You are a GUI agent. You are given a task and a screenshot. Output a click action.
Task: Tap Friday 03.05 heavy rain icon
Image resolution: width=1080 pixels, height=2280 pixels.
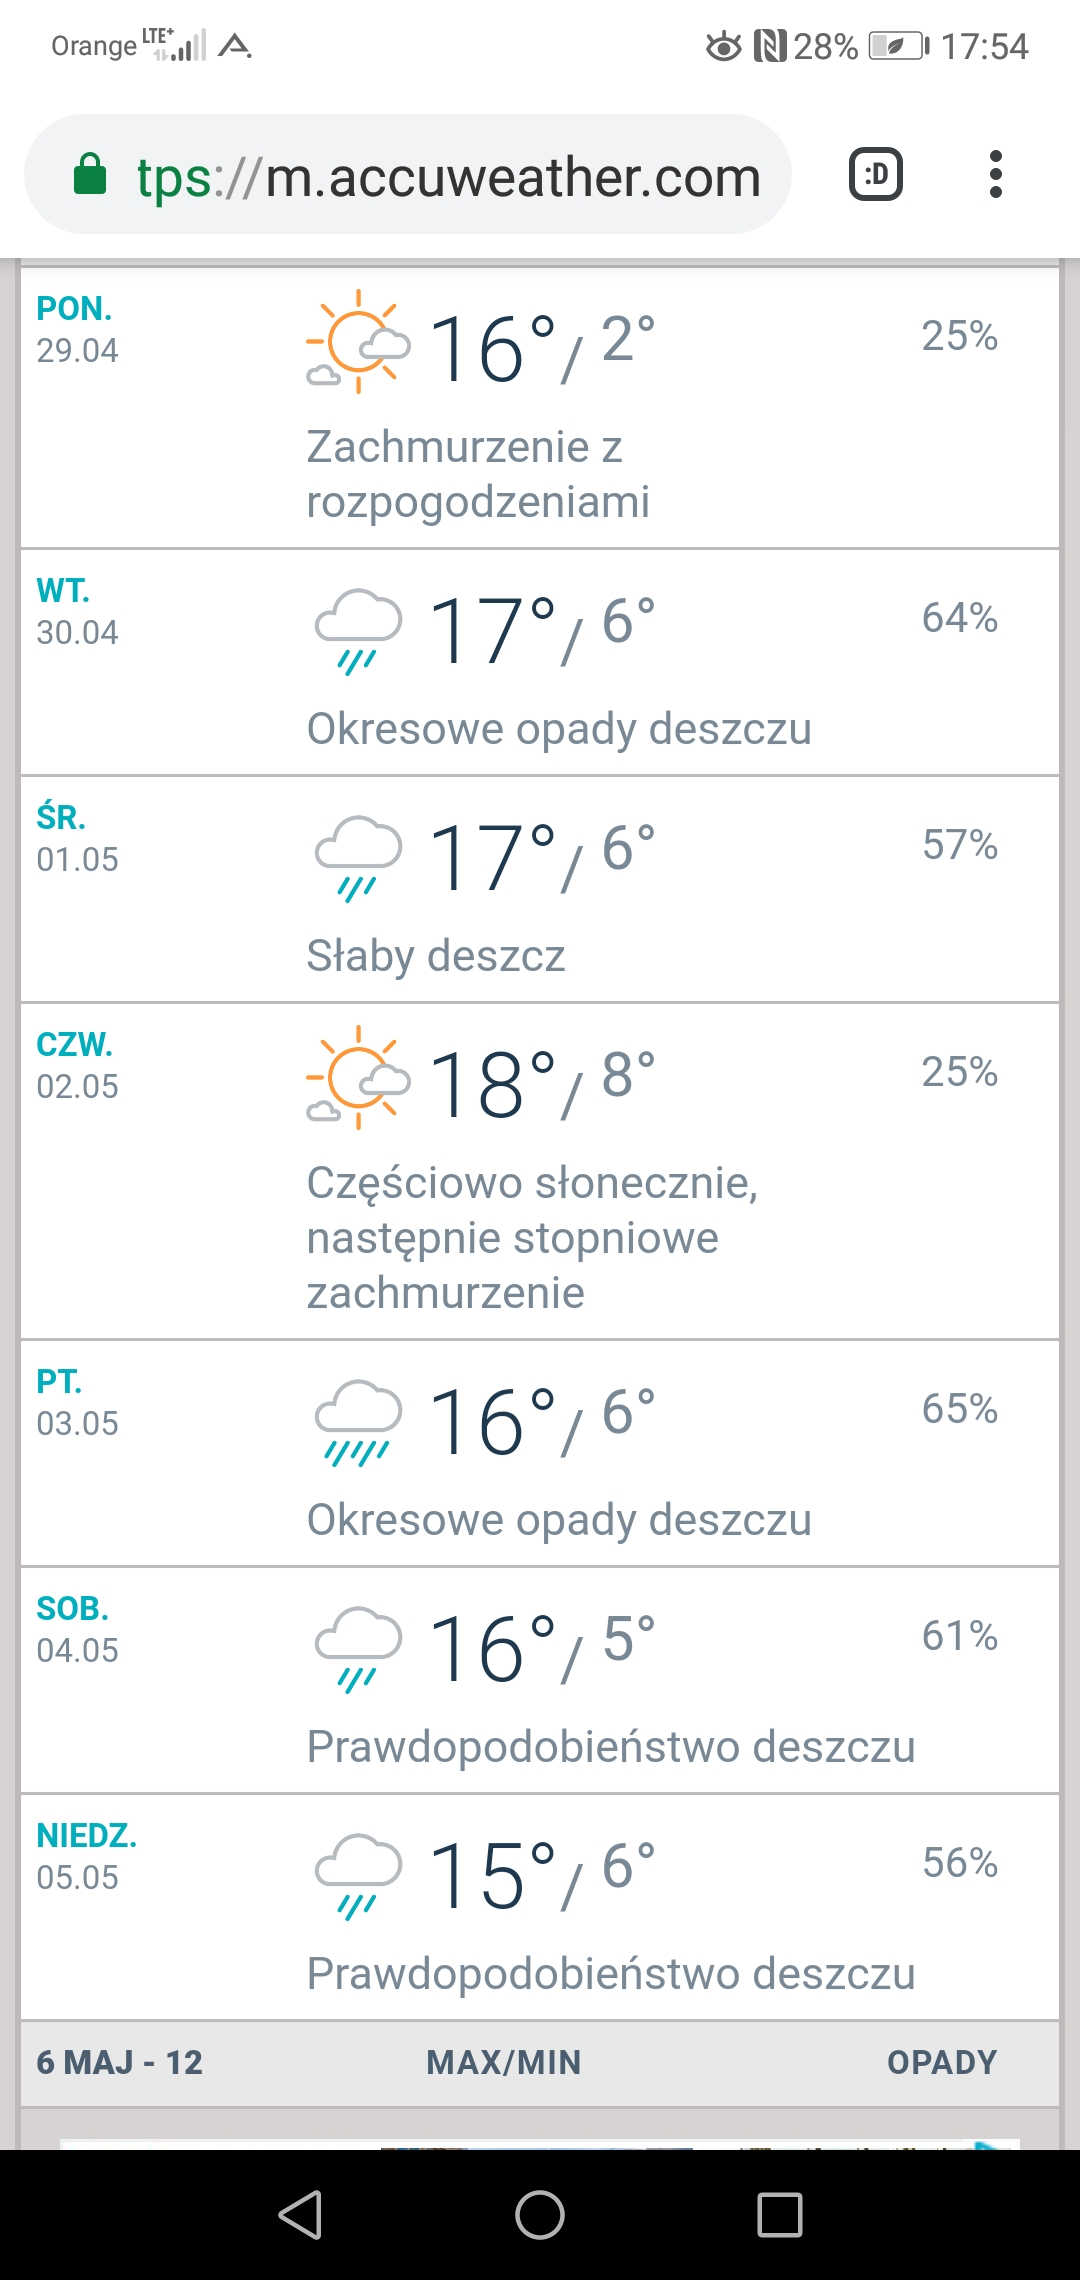pos(358,1421)
